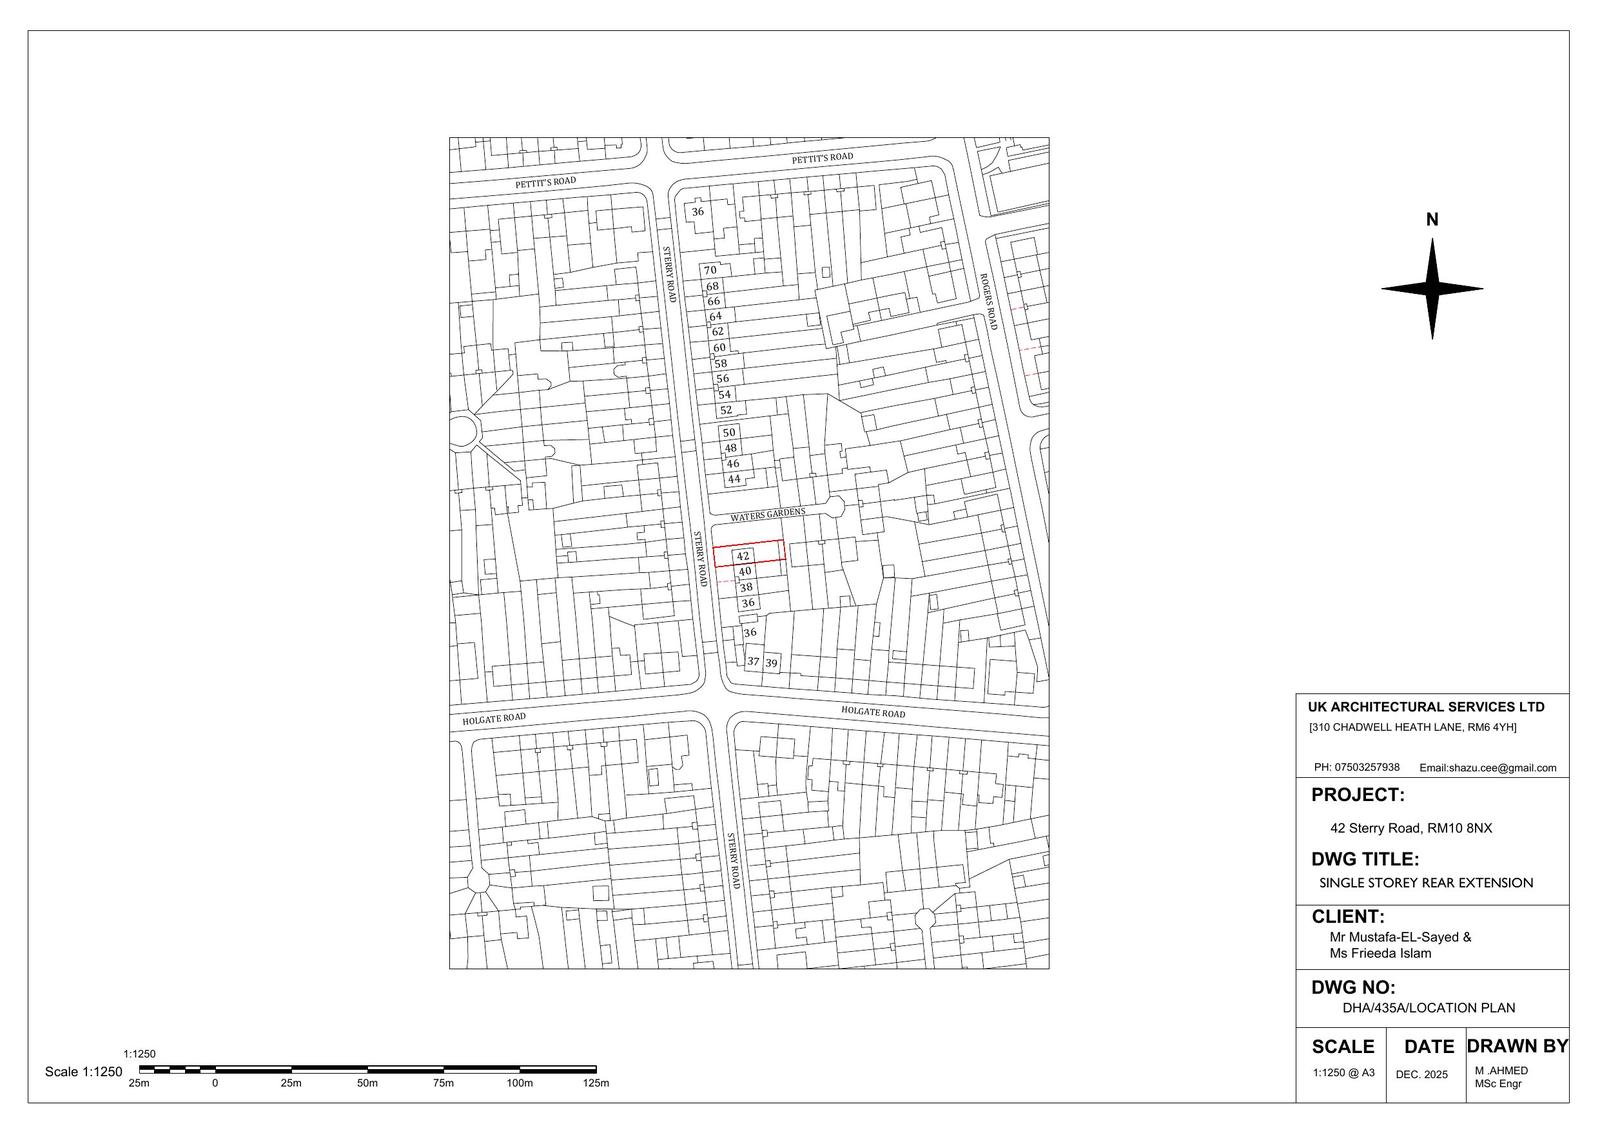Screen dimensions: 1600x1131
Task: Click the "1:1250 @ A3" scale value
Action: (x=1343, y=1073)
